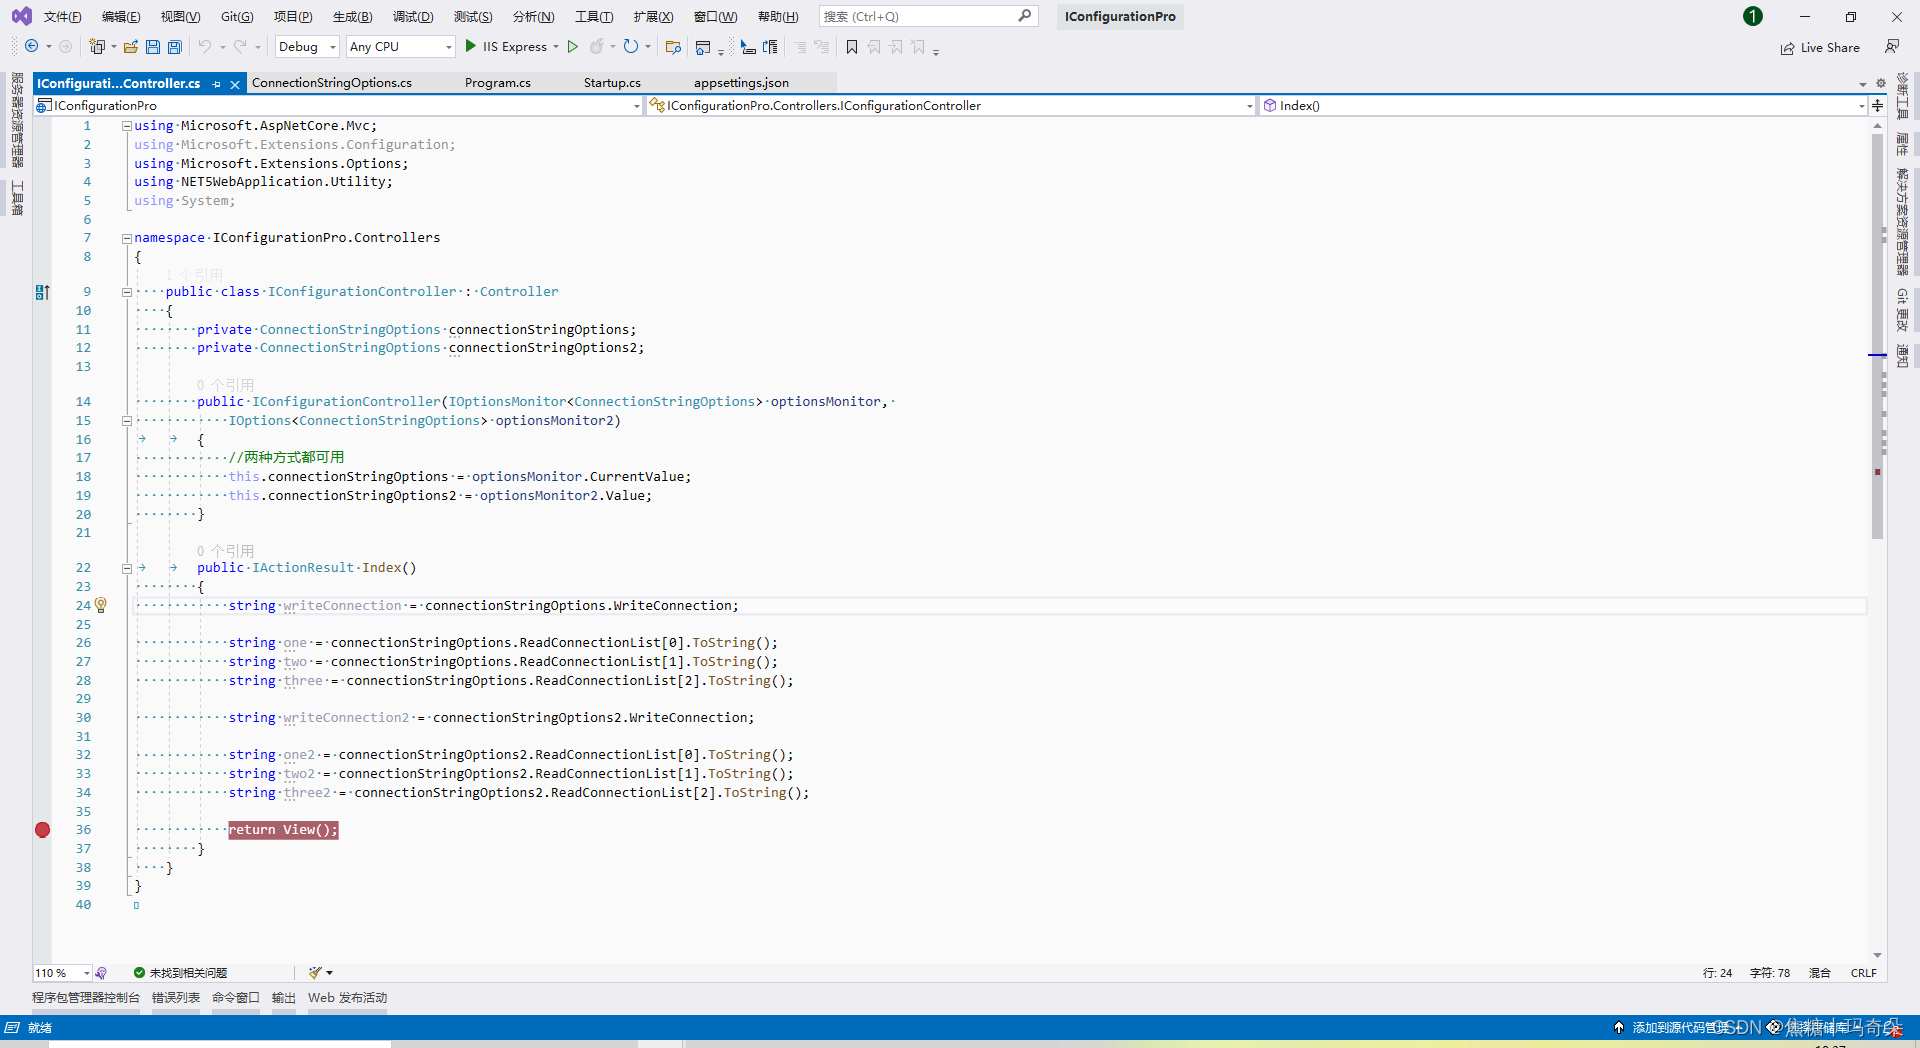Image resolution: width=1920 pixels, height=1048 pixels.
Task: Collapse the namespace block on line 7
Action: (x=127, y=238)
